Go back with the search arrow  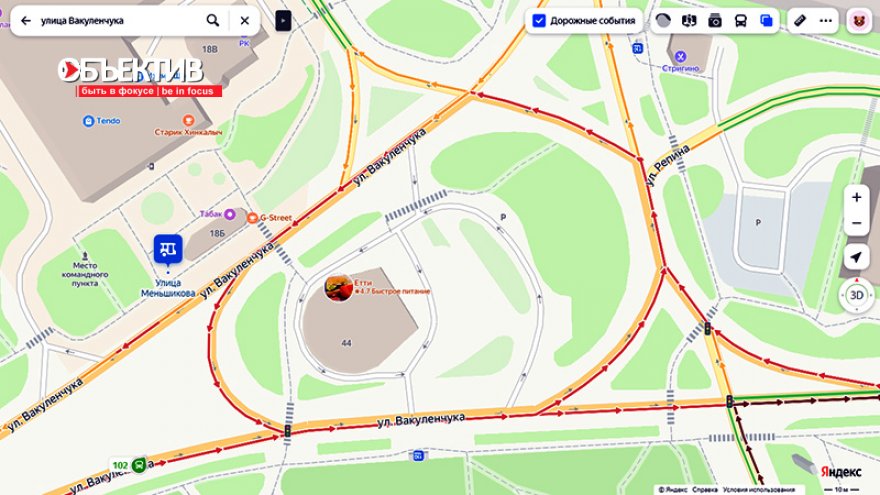(x=26, y=21)
